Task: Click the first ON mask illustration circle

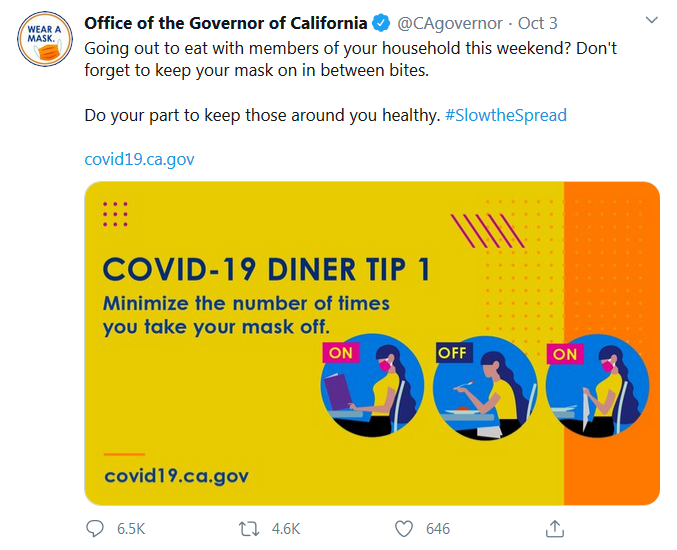Action: tap(372, 386)
